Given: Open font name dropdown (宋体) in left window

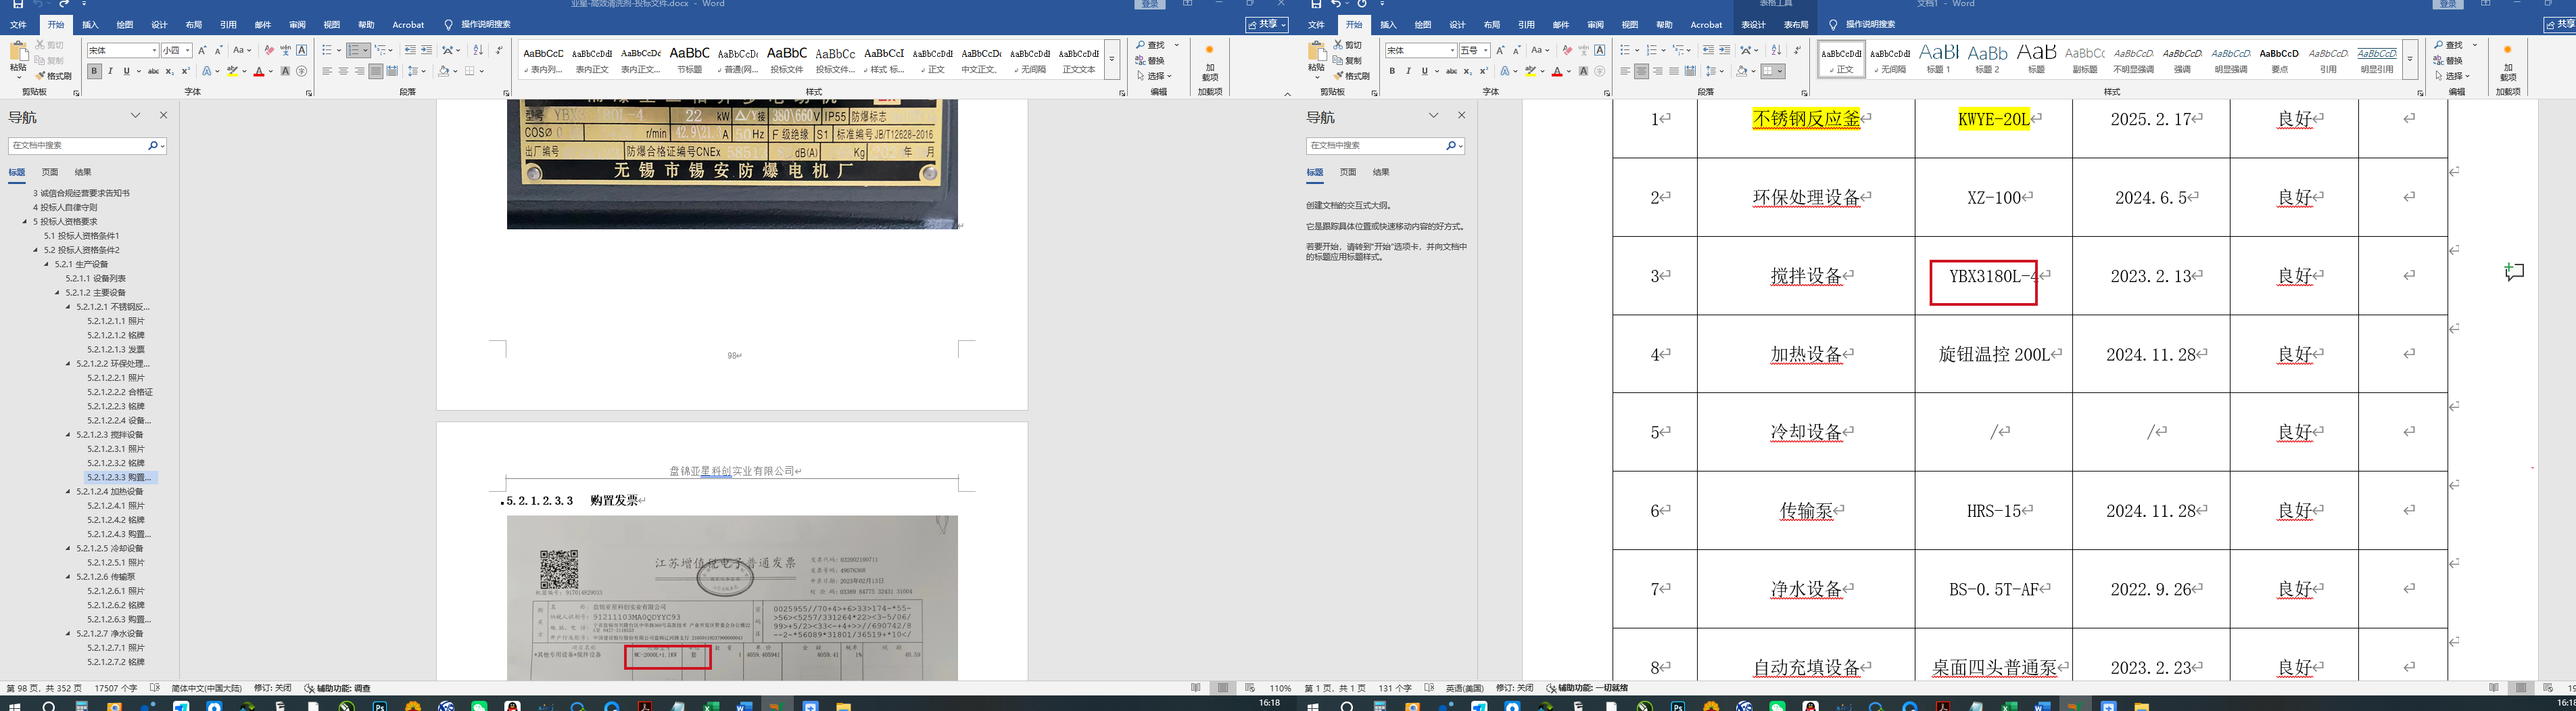Looking at the screenshot, I should [154, 50].
